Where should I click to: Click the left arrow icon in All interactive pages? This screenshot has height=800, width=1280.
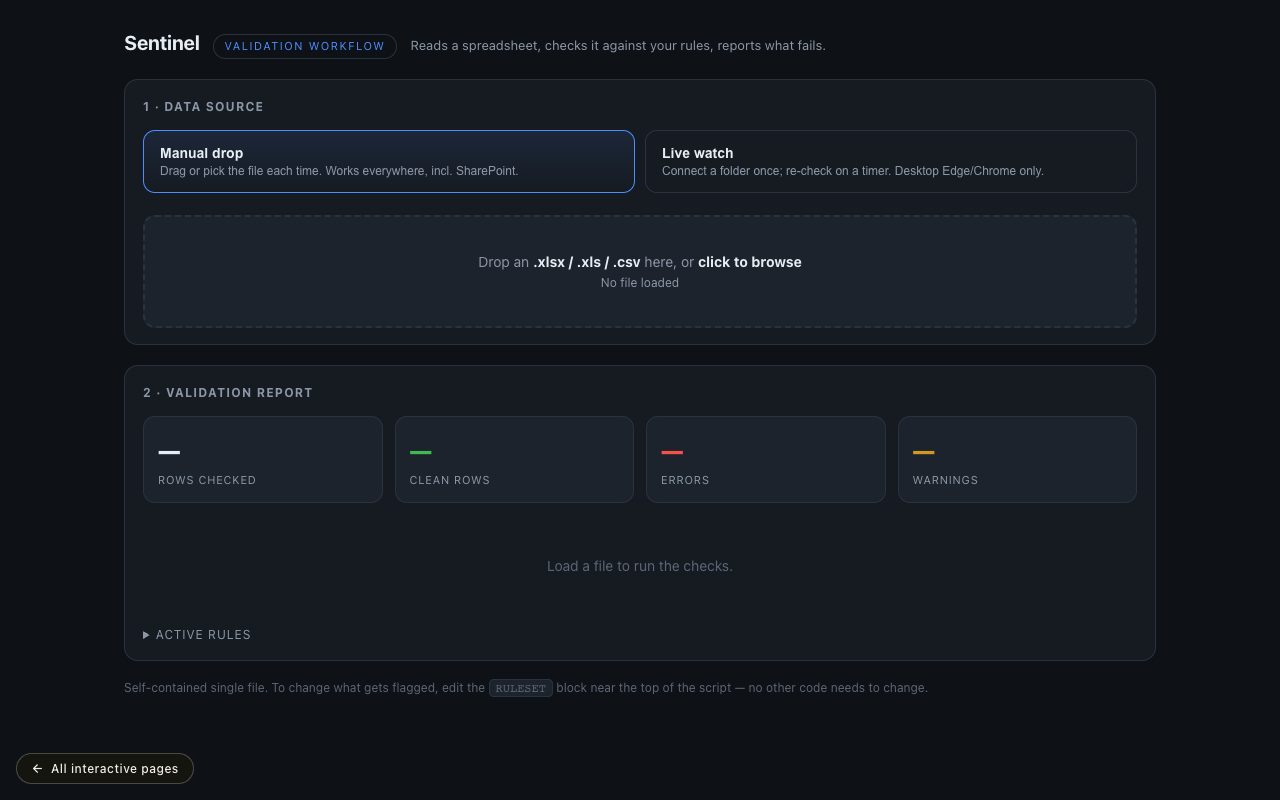(x=37, y=769)
